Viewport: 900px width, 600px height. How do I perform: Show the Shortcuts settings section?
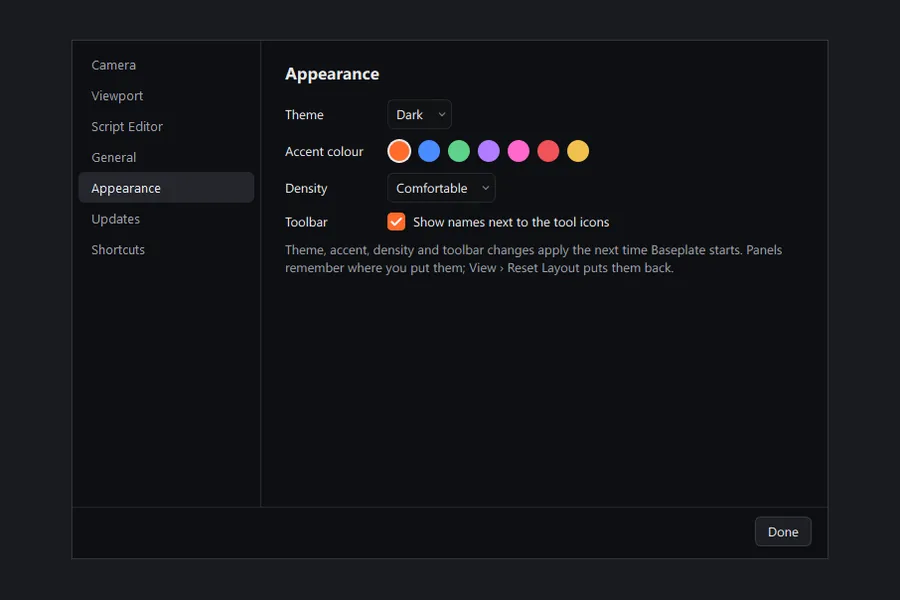click(x=166, y=250)
